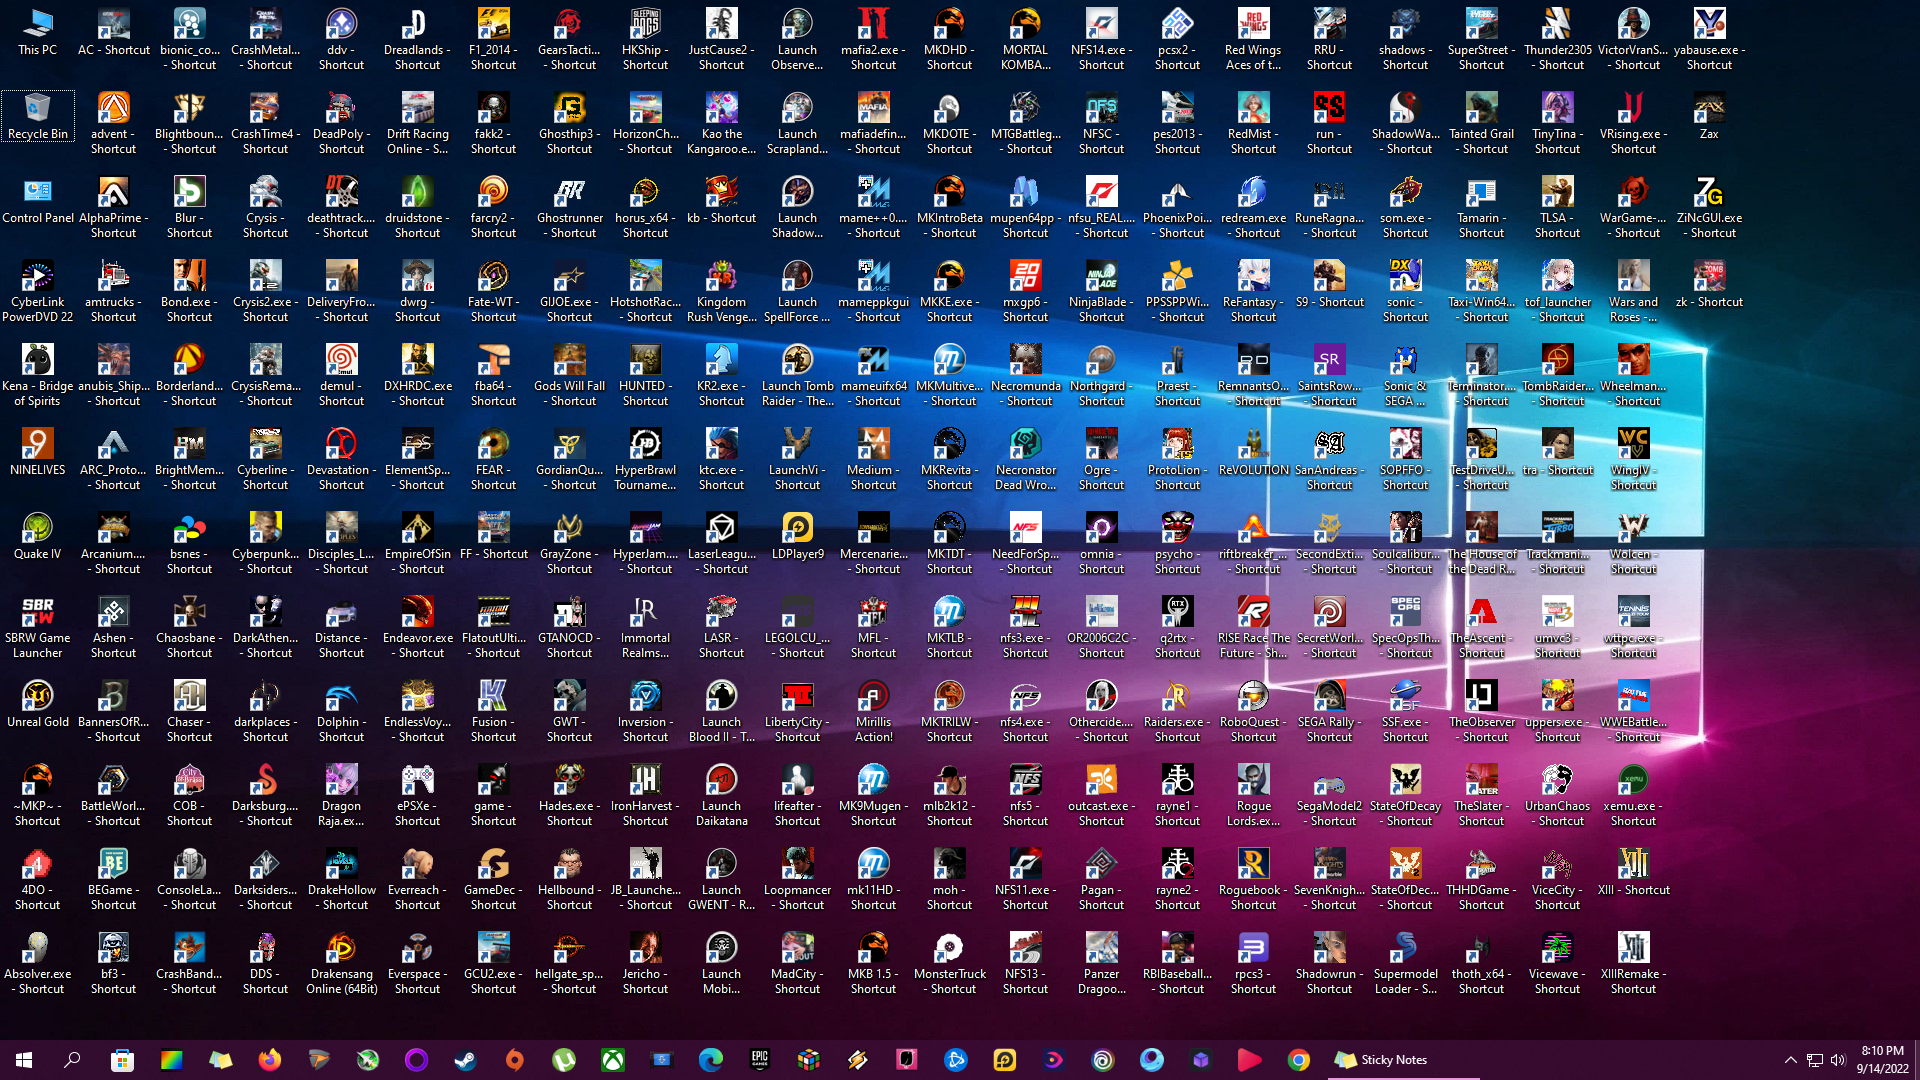Select SanAndreas - Shortcut icon
1920x1080 pixels.
(1330, 459)
